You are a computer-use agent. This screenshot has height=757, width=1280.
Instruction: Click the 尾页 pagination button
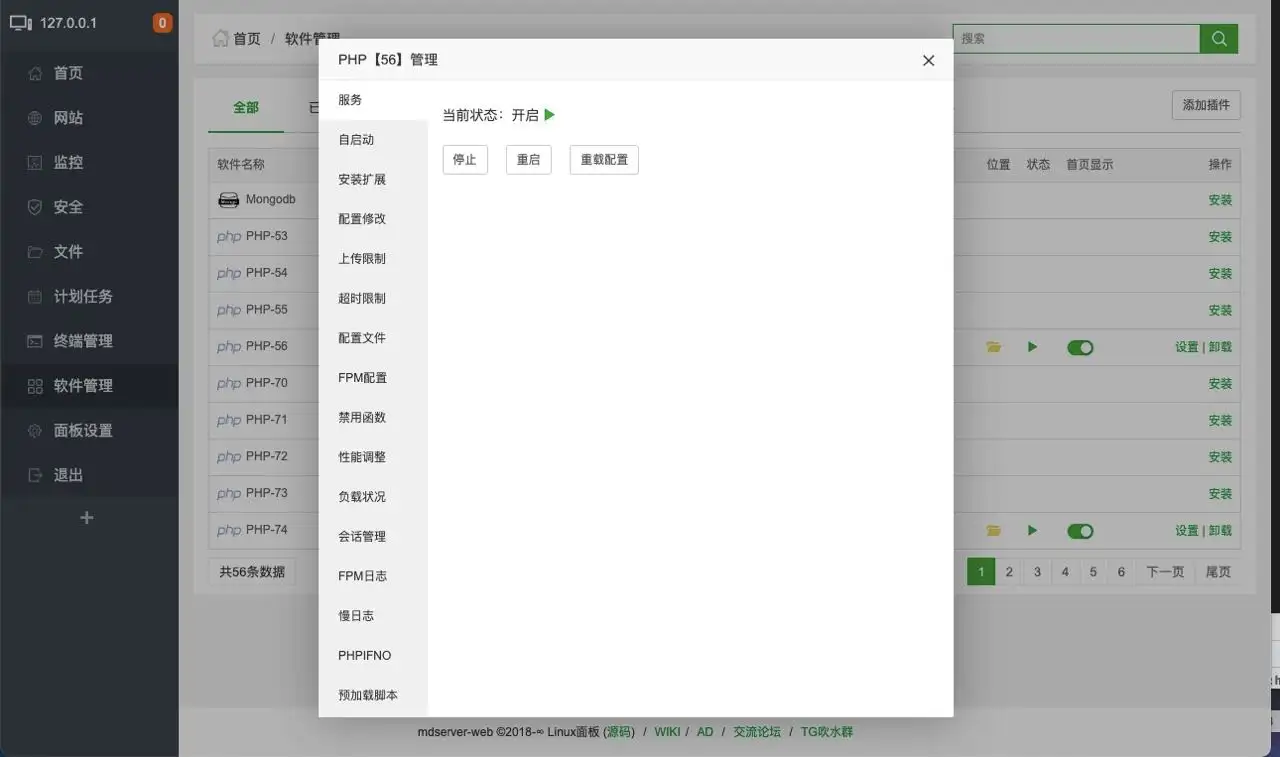click(x=1218, y=572)
